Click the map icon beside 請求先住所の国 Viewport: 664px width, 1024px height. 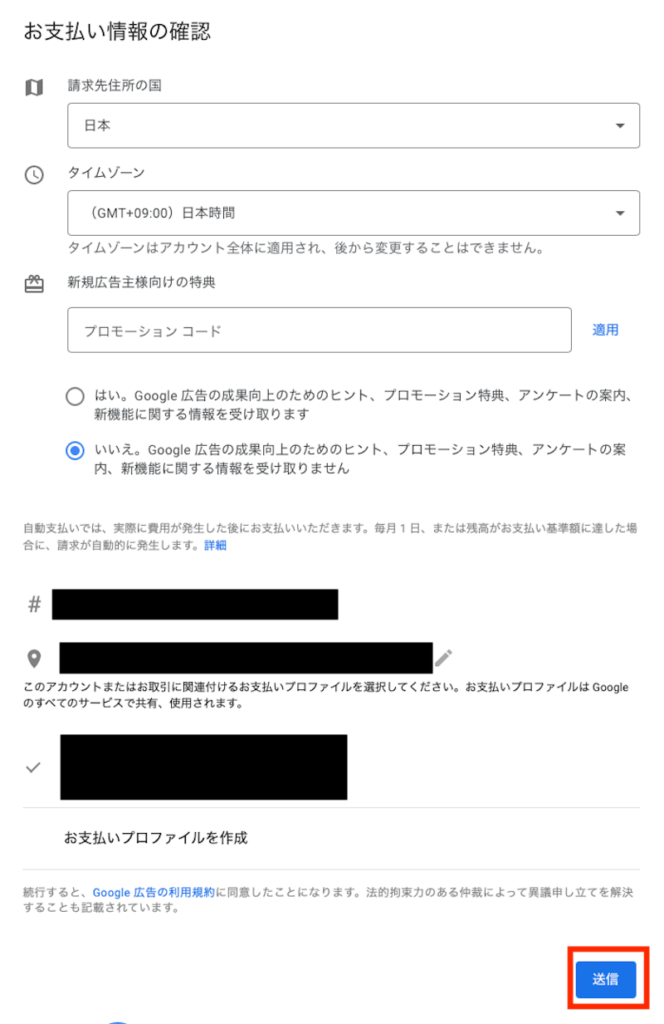pyautogui.click(x=34, y=88)
